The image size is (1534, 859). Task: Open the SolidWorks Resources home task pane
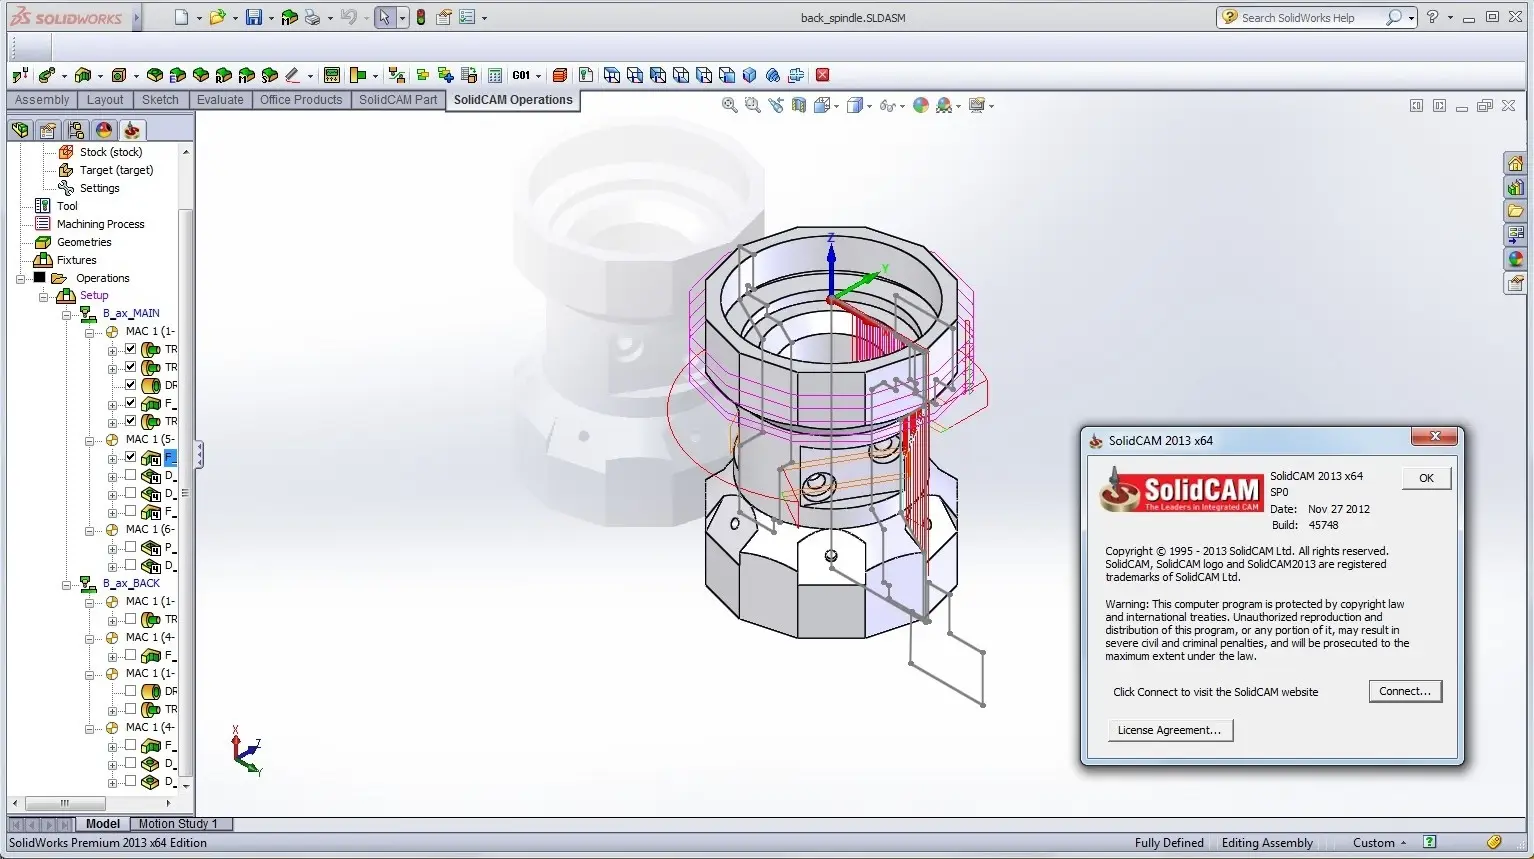point(1516,163)
